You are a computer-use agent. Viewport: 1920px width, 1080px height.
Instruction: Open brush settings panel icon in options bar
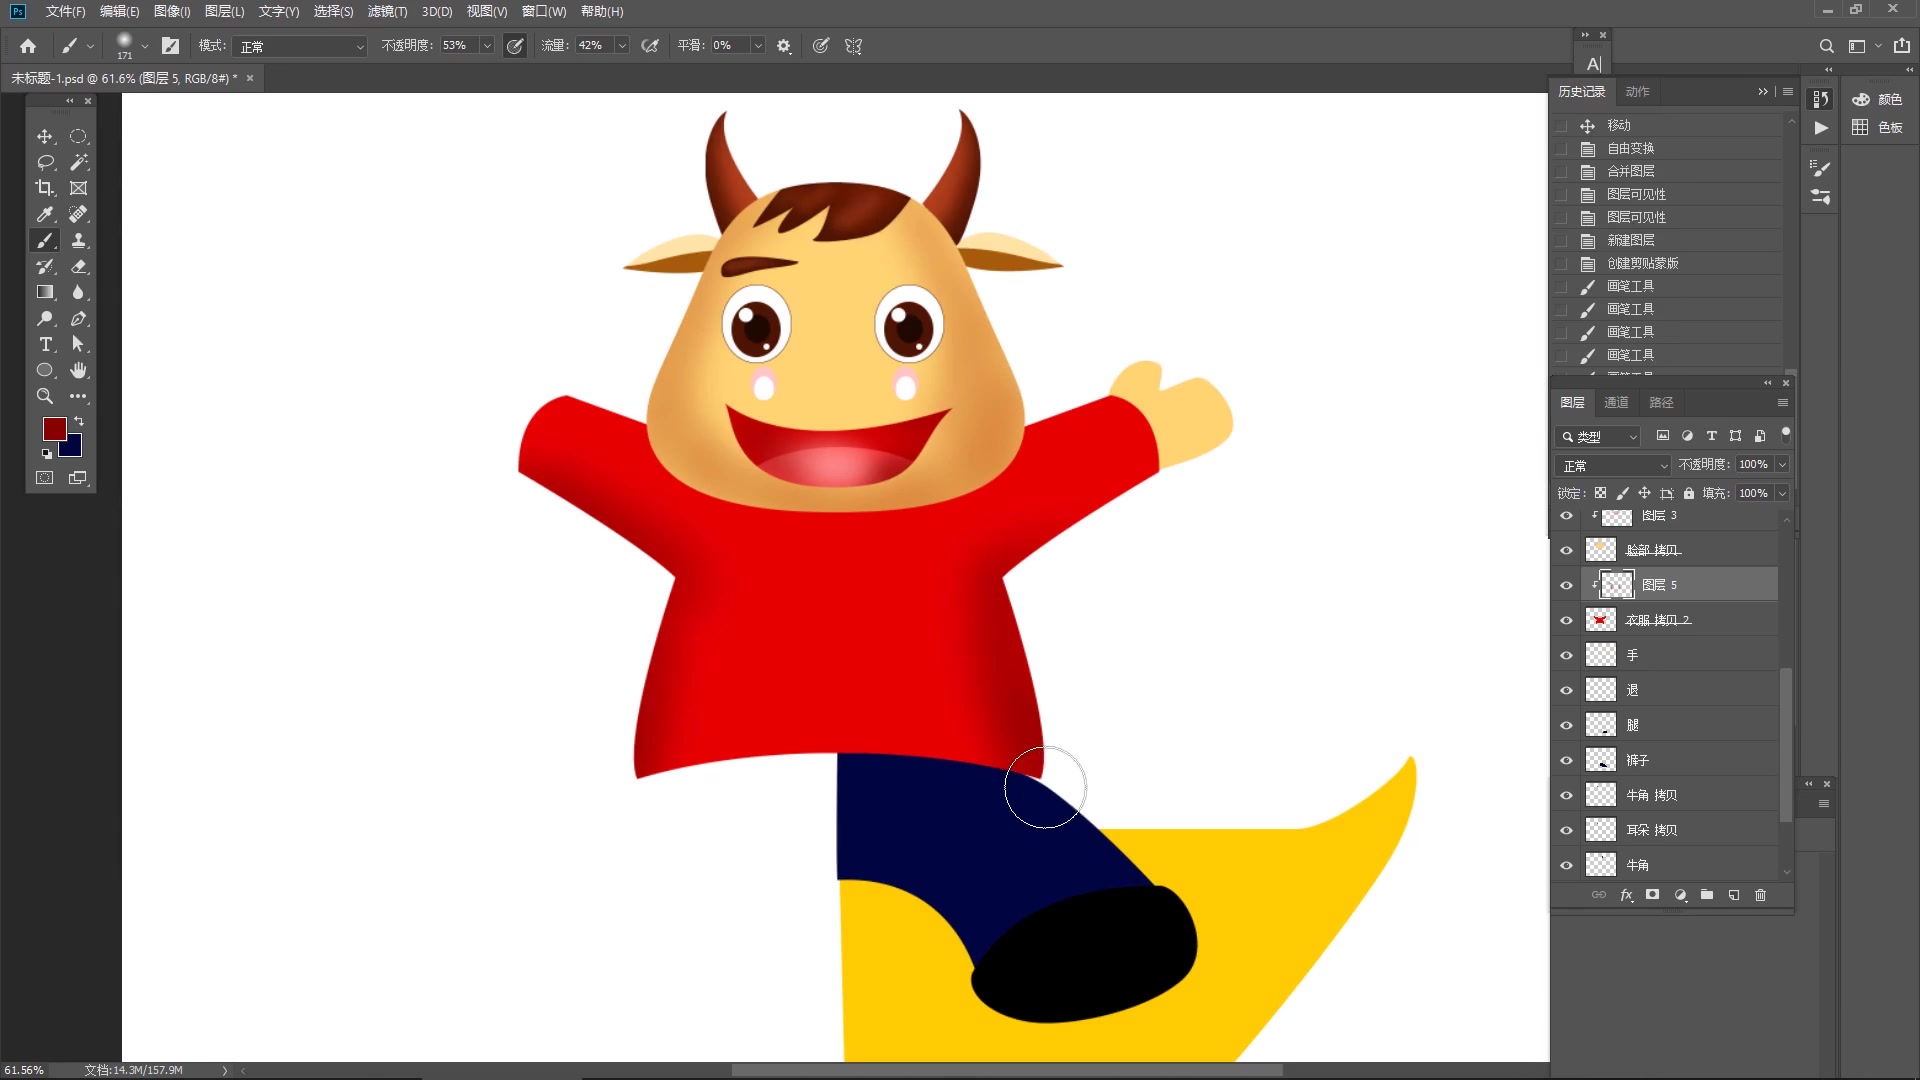tap(171, 46)
